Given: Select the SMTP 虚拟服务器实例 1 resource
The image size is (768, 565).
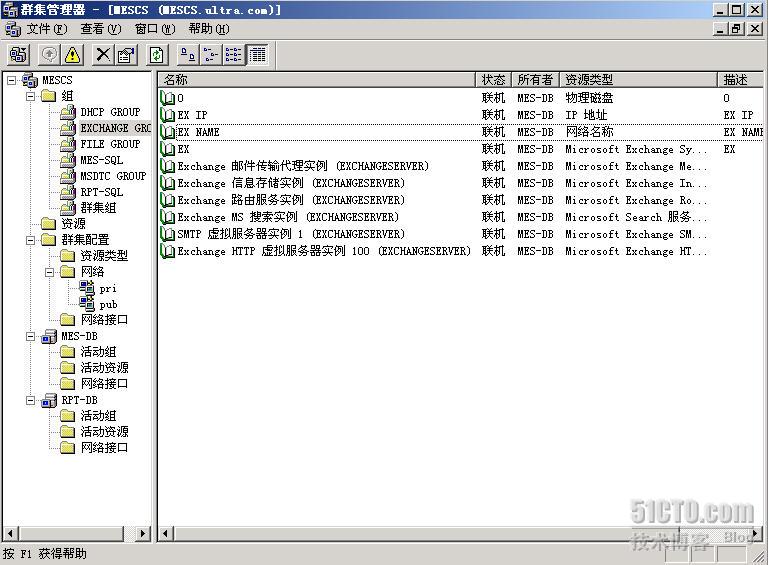Looking at the screenshot, I should (291, 234).
